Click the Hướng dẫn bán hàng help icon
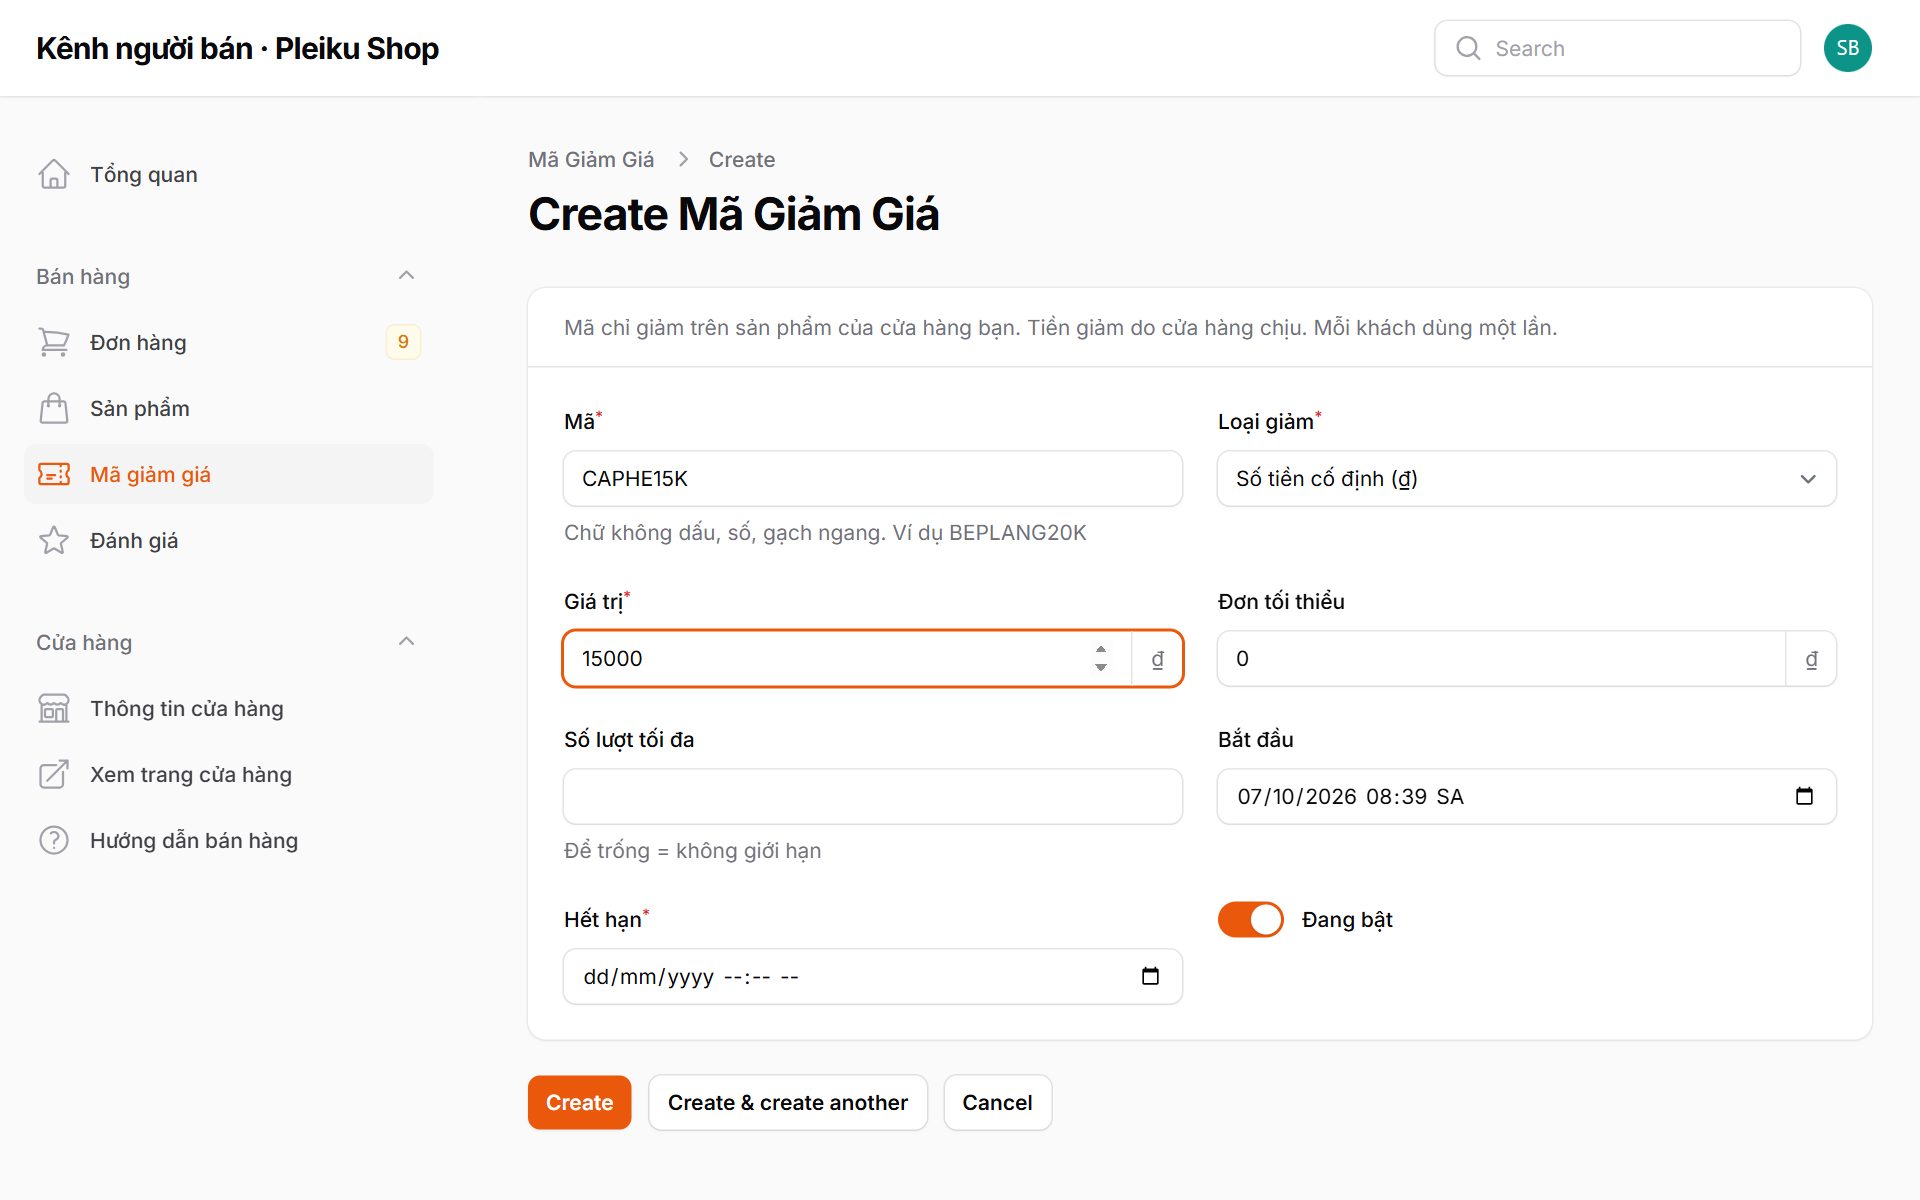This screenshot has width=1920, height=1200. coord(54,840)
